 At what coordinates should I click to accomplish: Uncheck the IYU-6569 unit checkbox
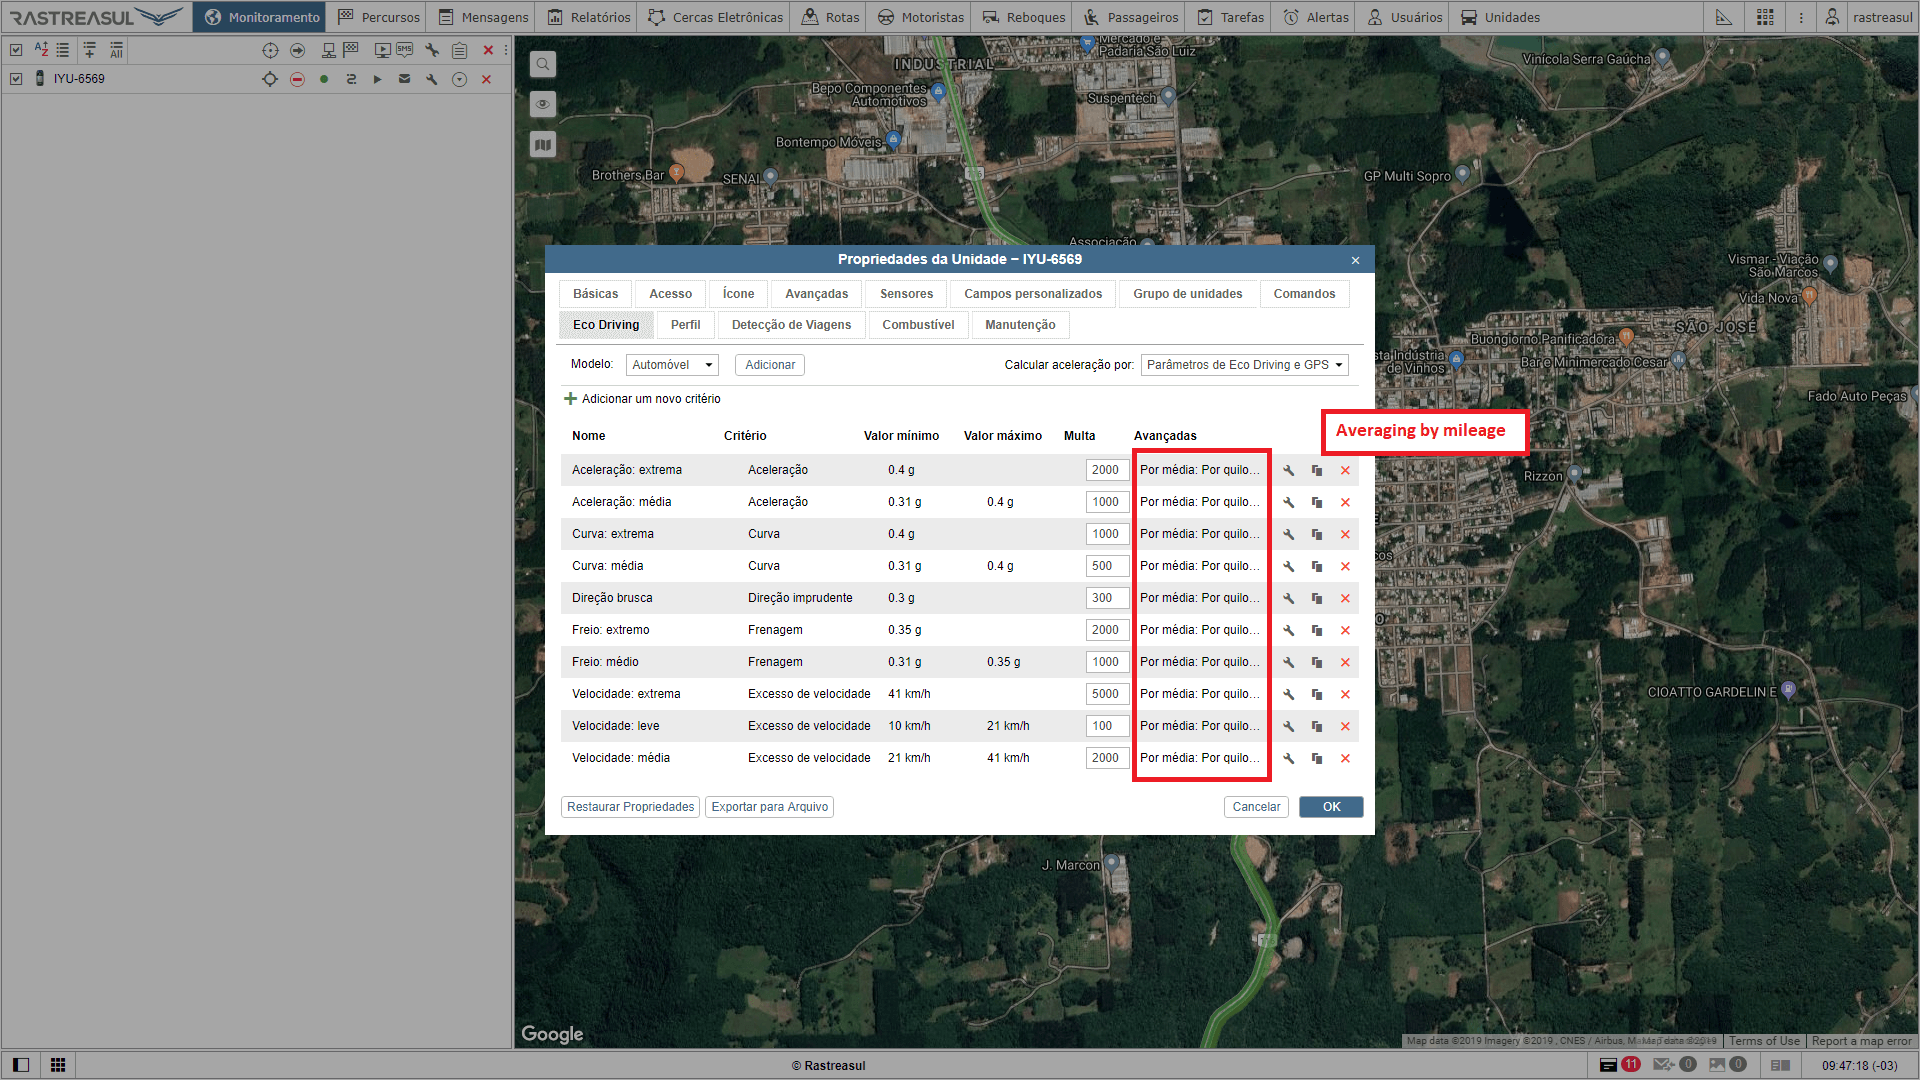click(16, 79)
